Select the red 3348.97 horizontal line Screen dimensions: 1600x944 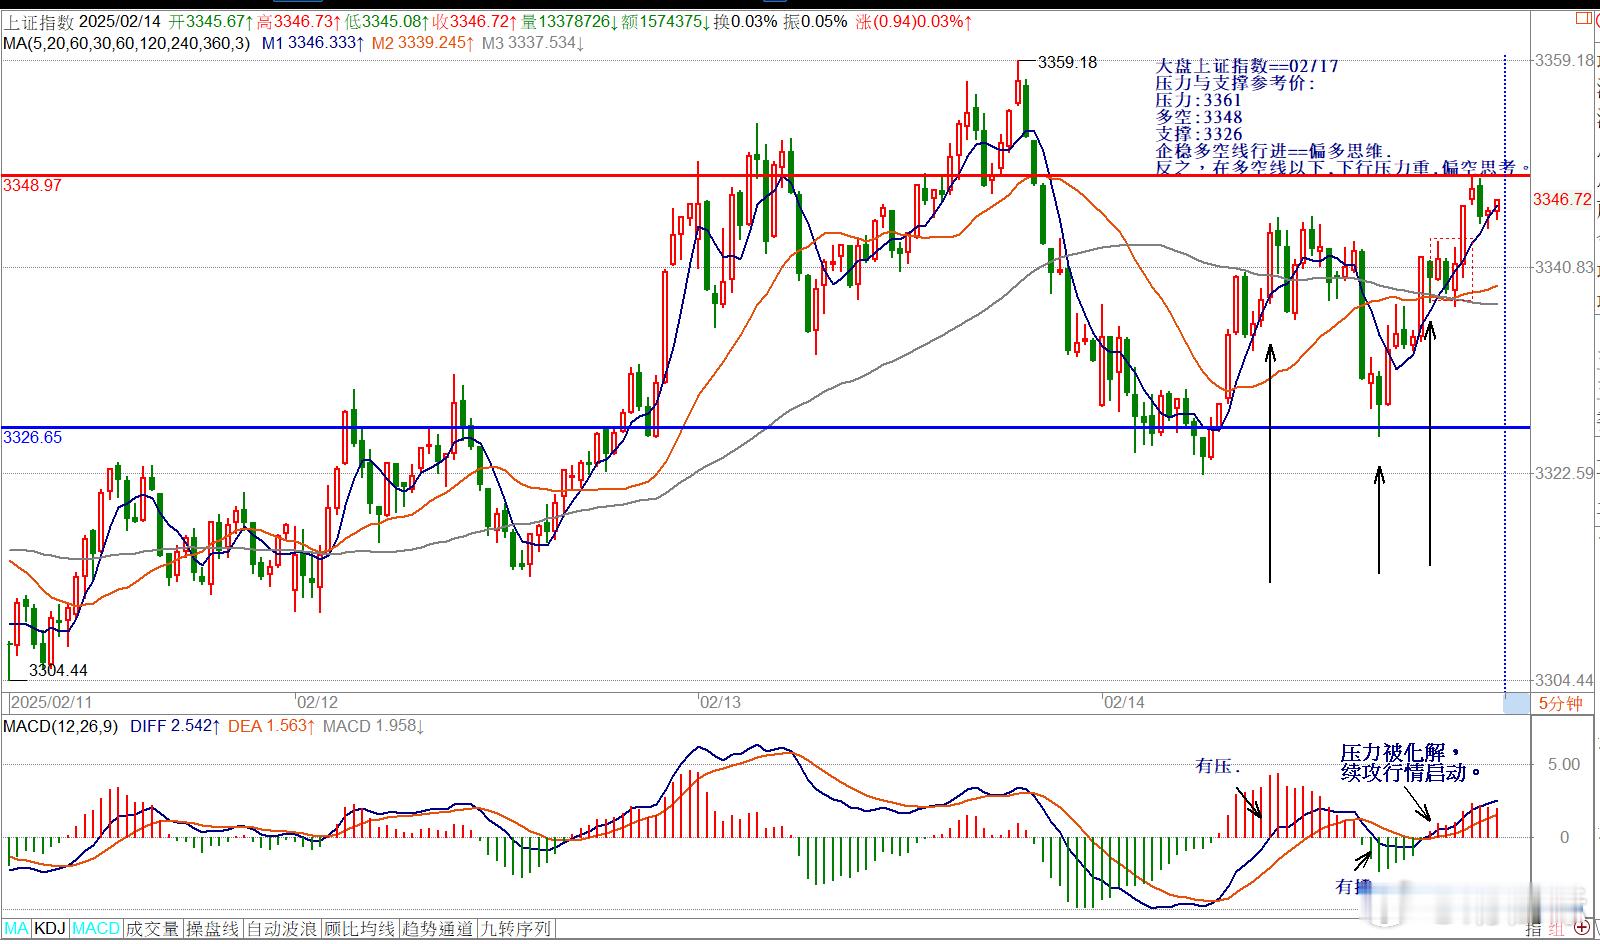coord(765,175)
